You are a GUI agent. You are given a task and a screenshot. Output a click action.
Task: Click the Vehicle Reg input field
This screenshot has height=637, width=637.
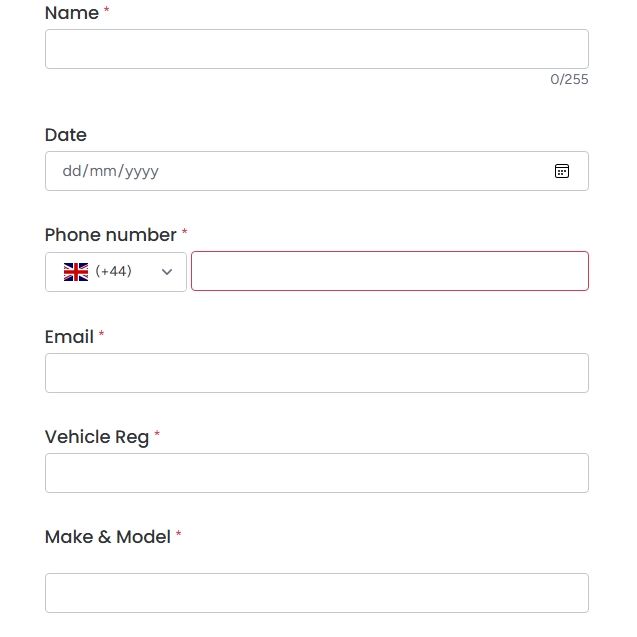(317, 473)
